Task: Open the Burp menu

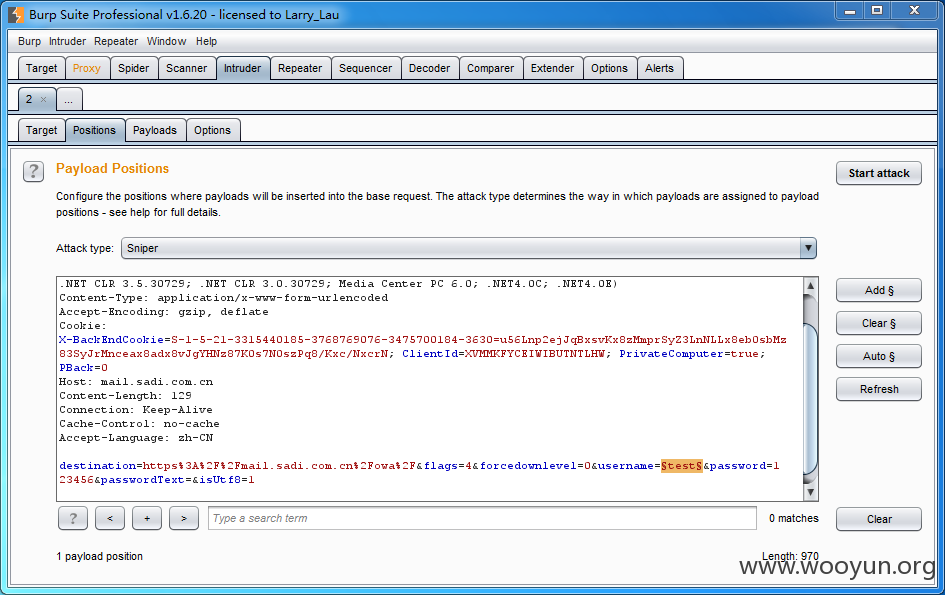Action: [30, 41]
